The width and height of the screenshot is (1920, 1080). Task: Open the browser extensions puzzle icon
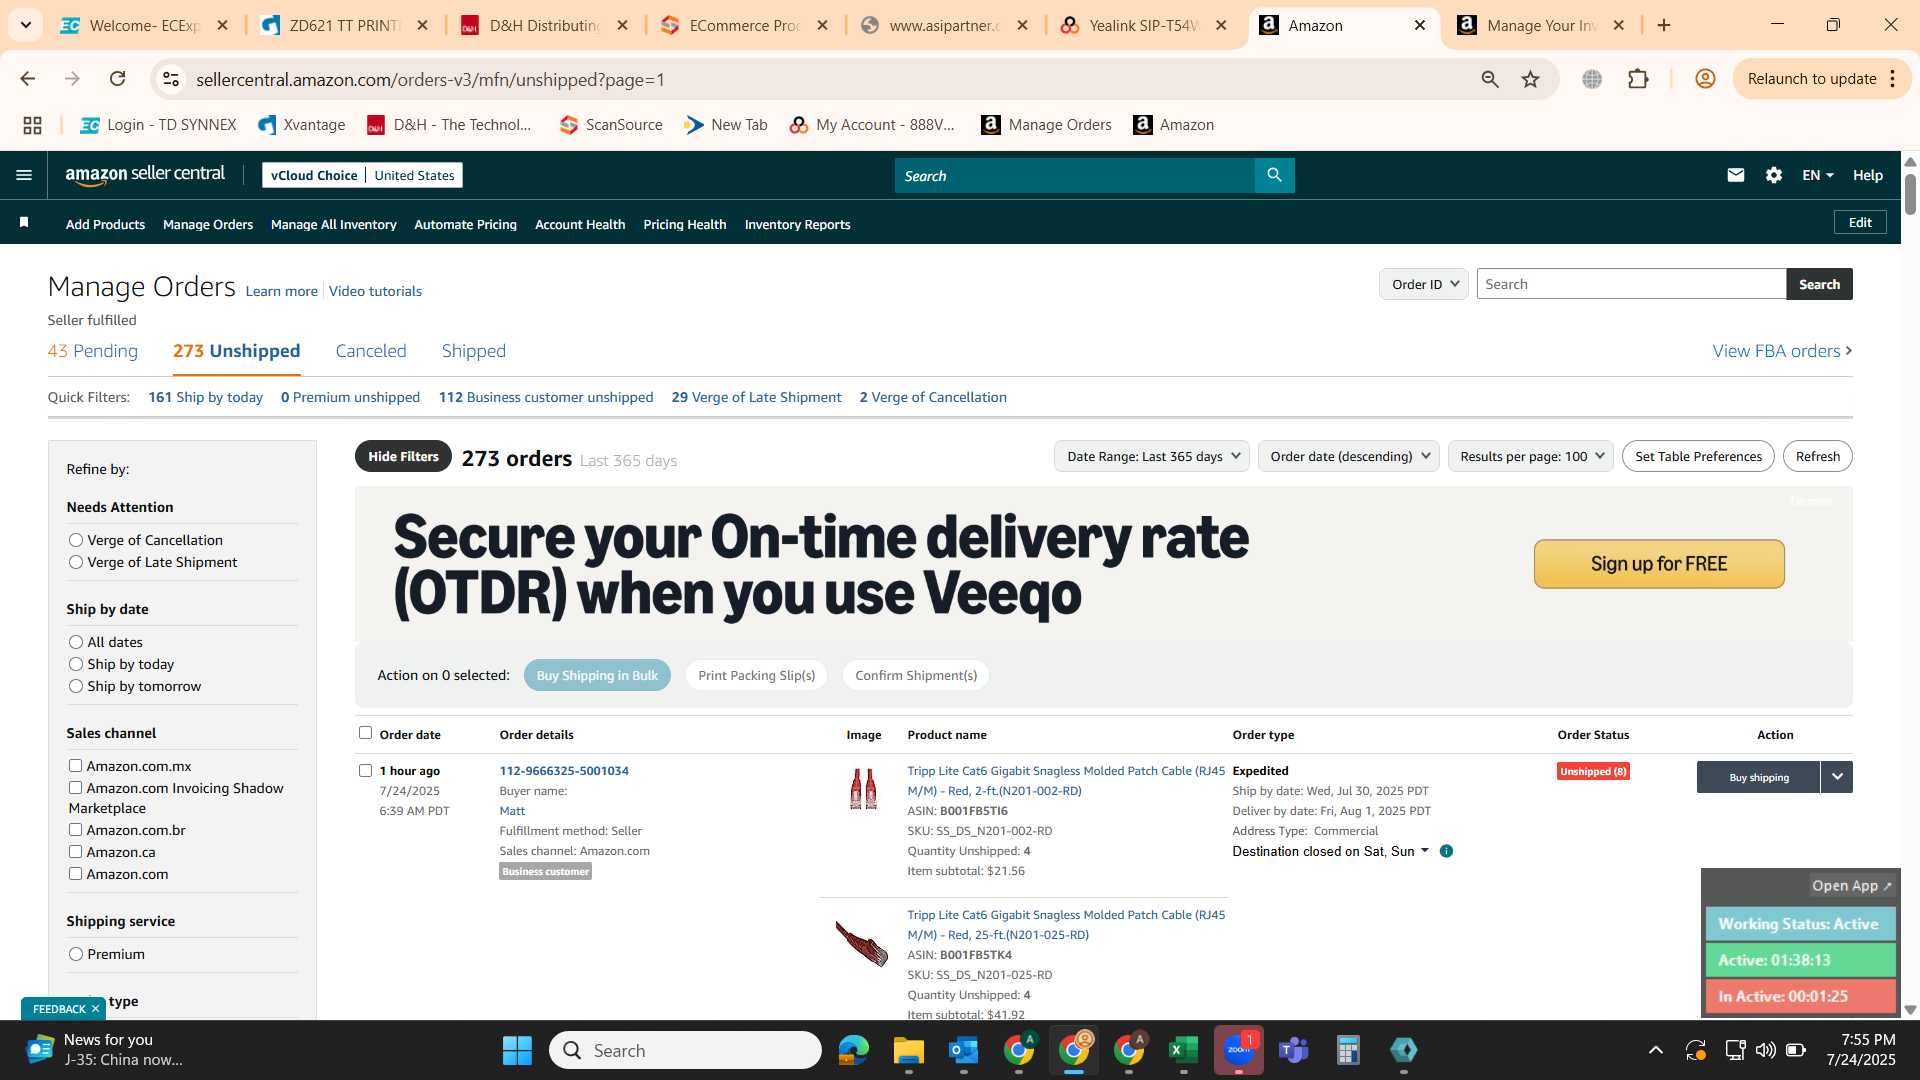pos(1638,79)
